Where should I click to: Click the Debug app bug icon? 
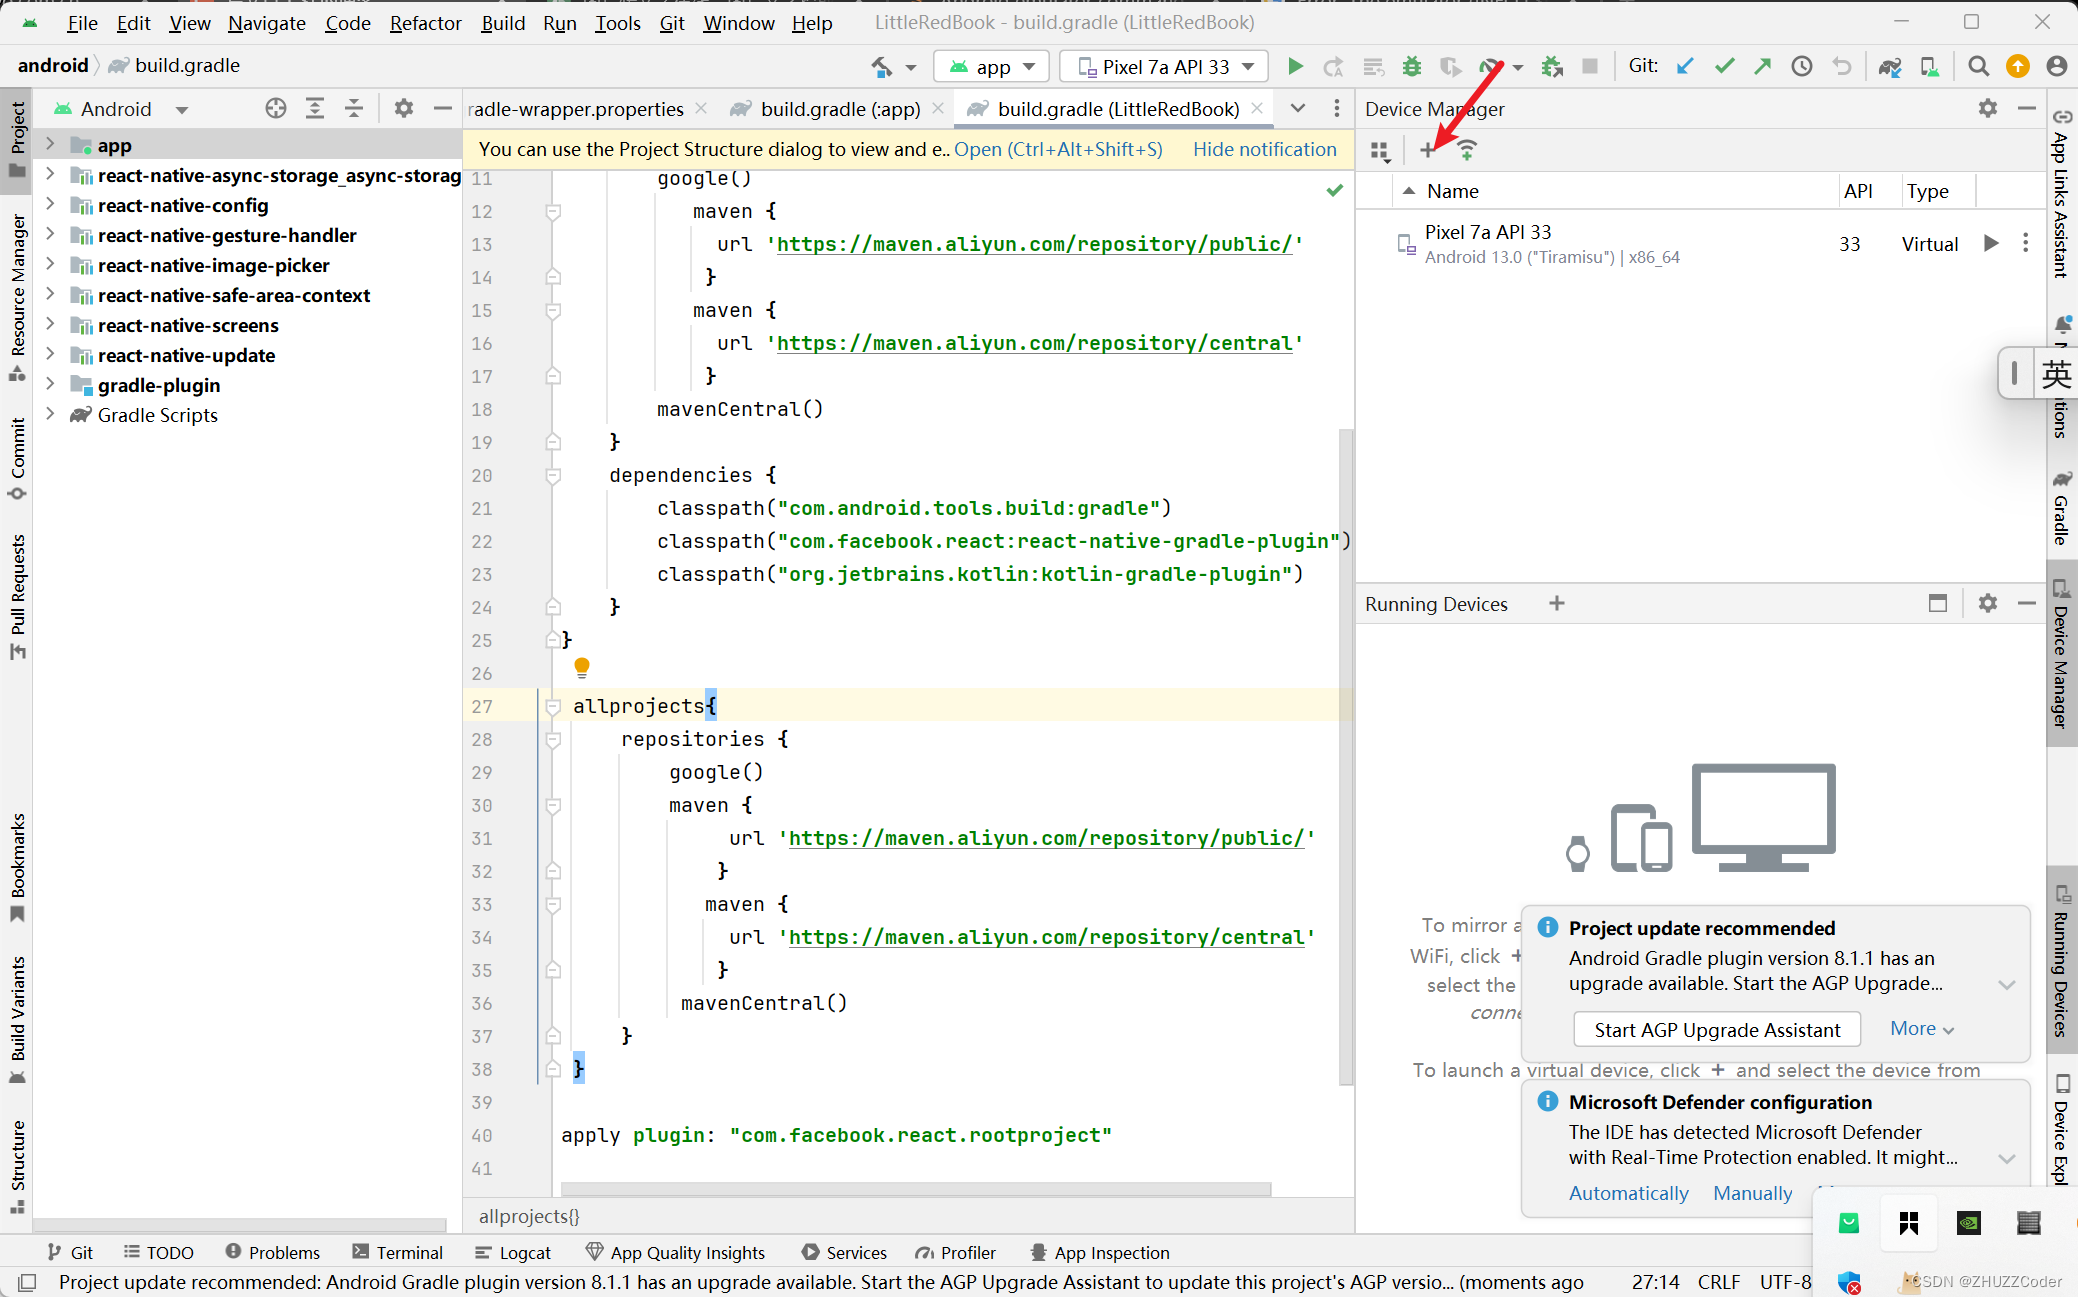pyautogui.click(x=1411, y=66)
